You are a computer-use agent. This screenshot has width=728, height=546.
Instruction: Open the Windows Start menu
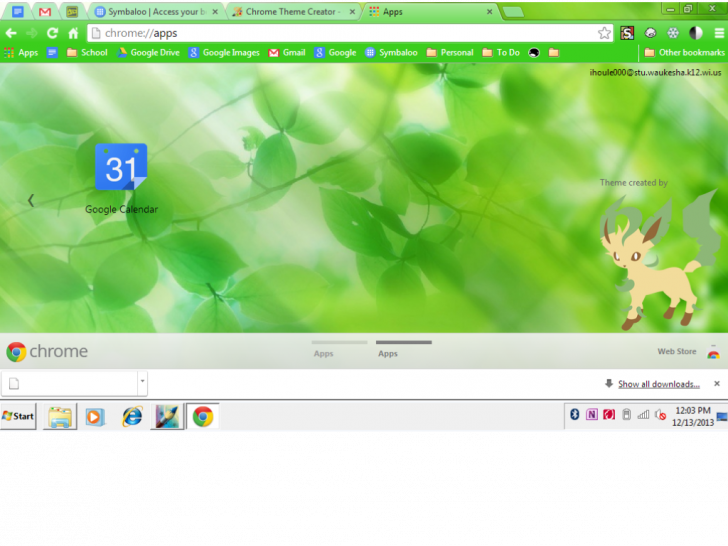(18, 416)
